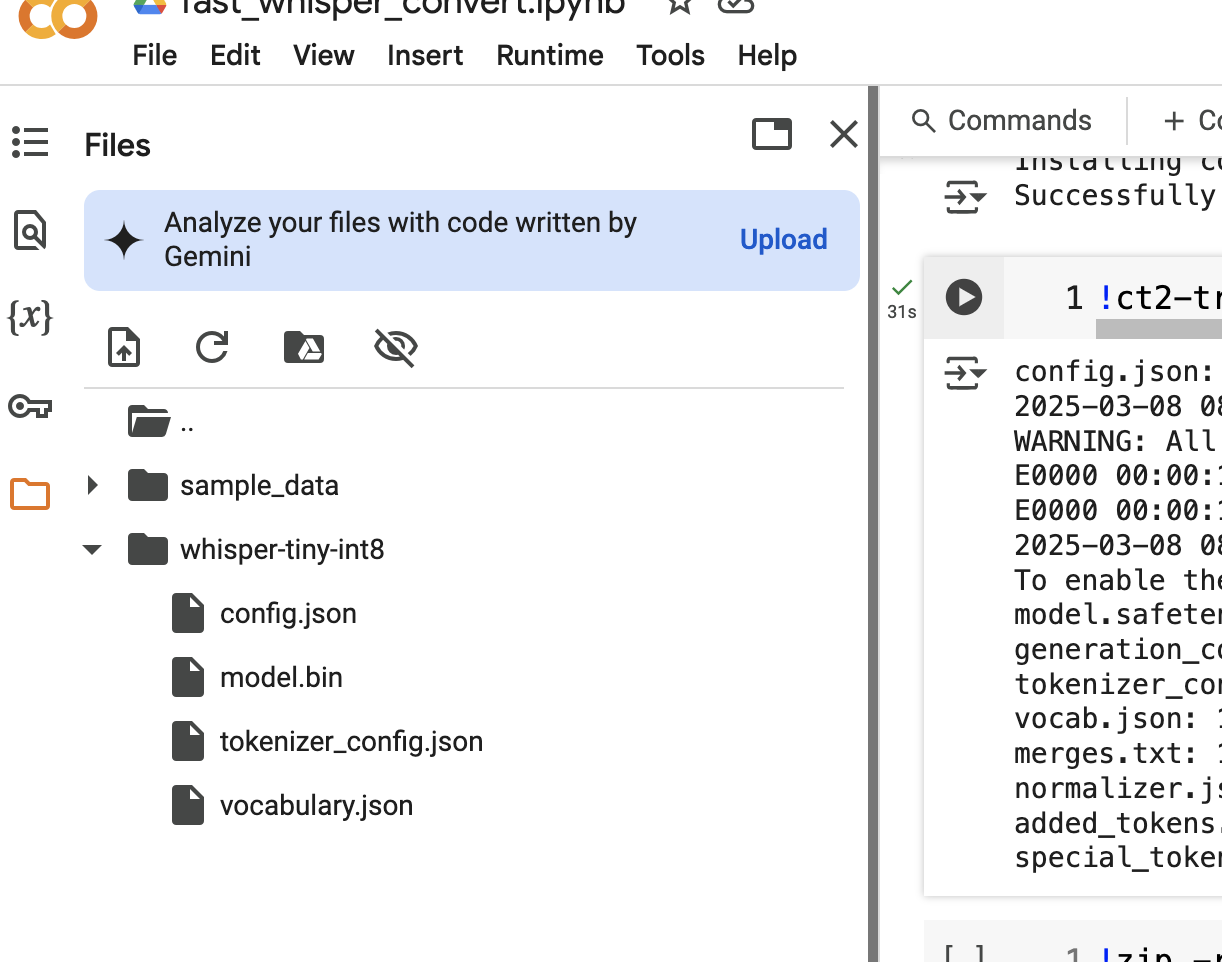Open the variables inspector icon
Viewport: 1222px width, 962px height.
[x=30, y=318]
